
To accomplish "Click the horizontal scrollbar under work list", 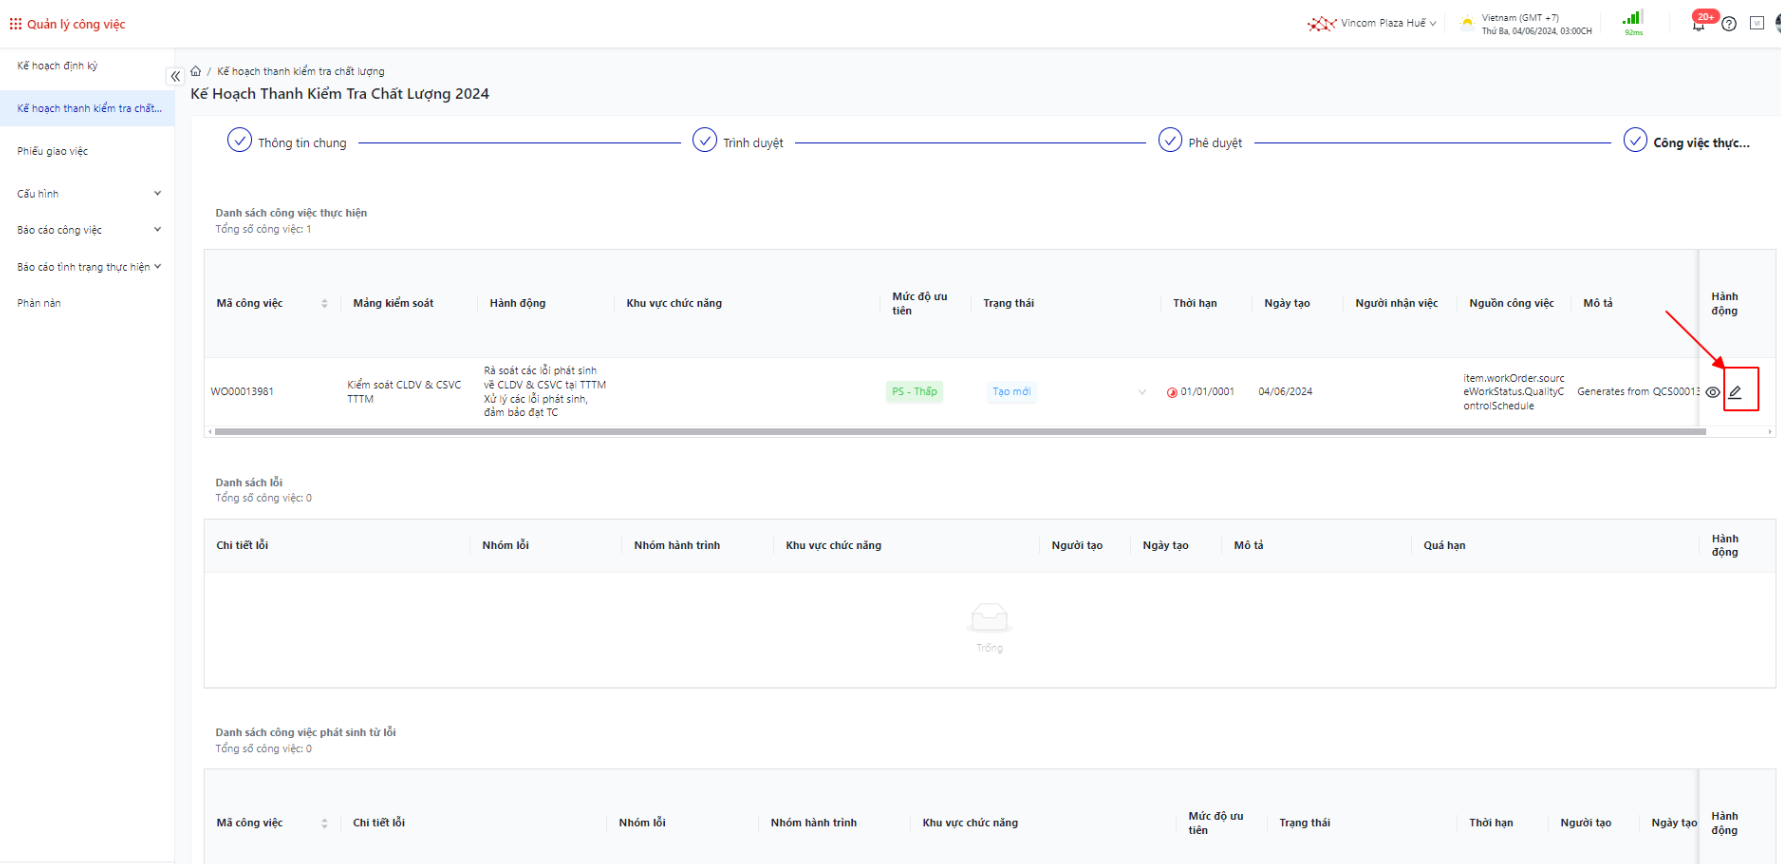I will tap(960, 432).
